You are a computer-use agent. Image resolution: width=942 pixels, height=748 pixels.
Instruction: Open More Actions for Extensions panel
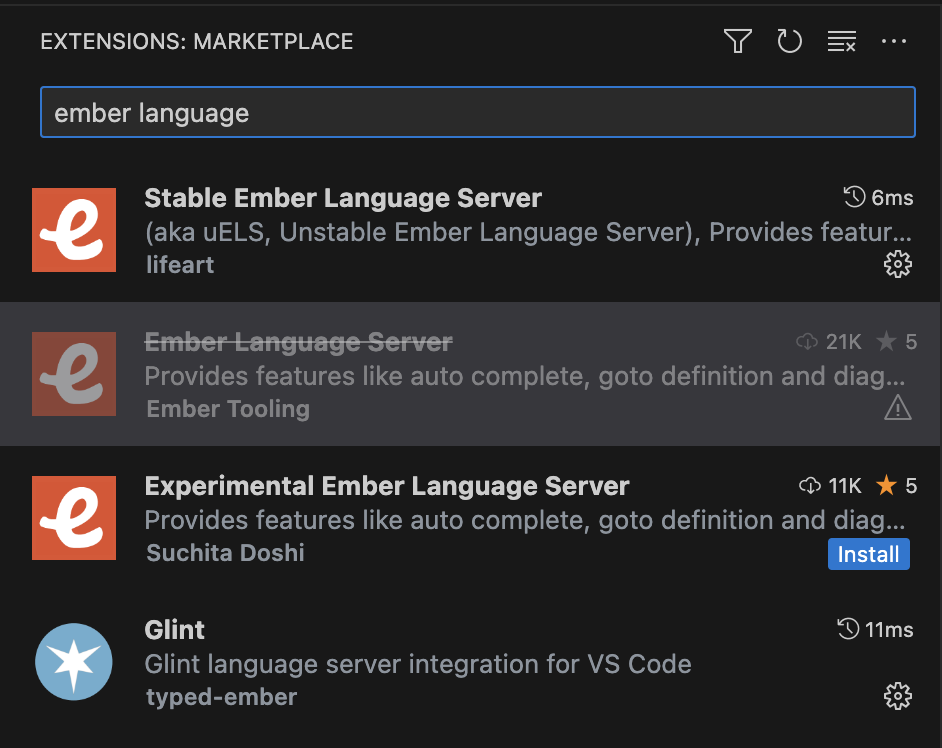point(894,41)
